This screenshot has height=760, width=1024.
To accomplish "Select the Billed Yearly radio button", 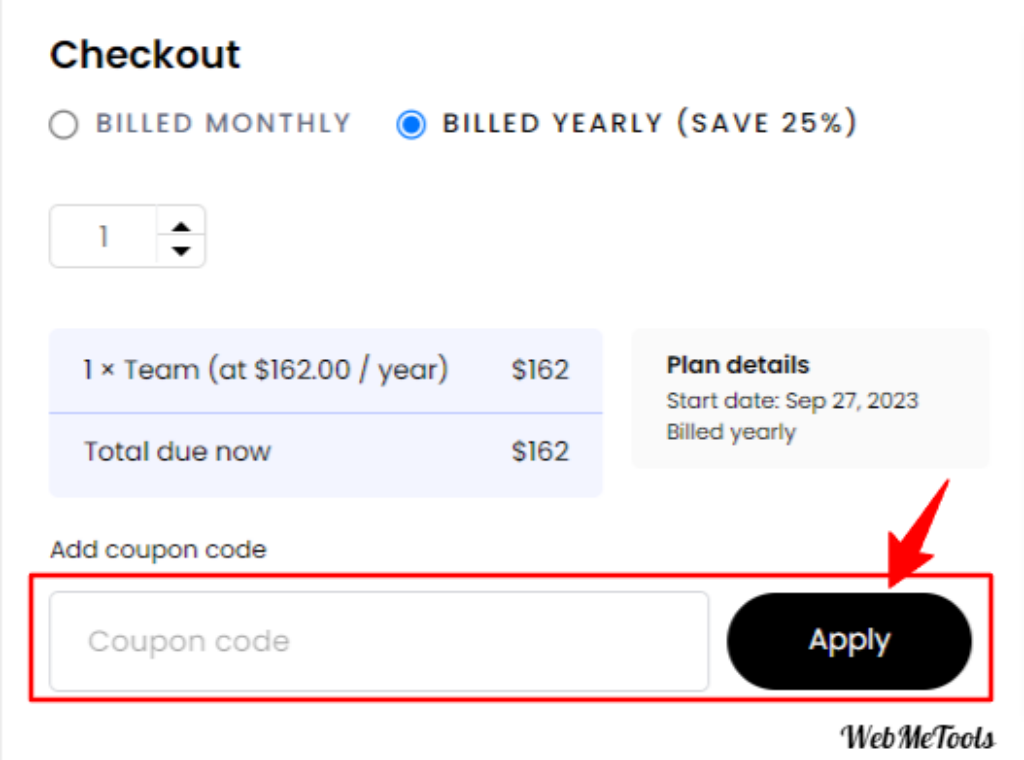I will 411,124.
